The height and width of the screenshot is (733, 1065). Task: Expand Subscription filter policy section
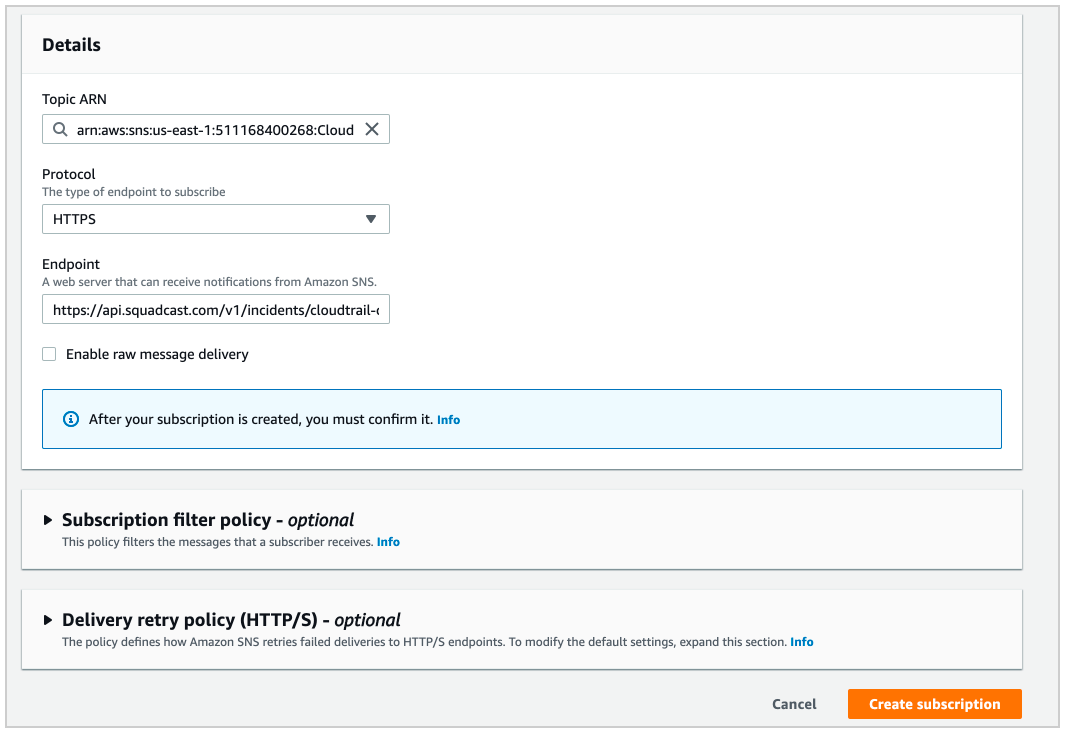(x=48, y=520)
